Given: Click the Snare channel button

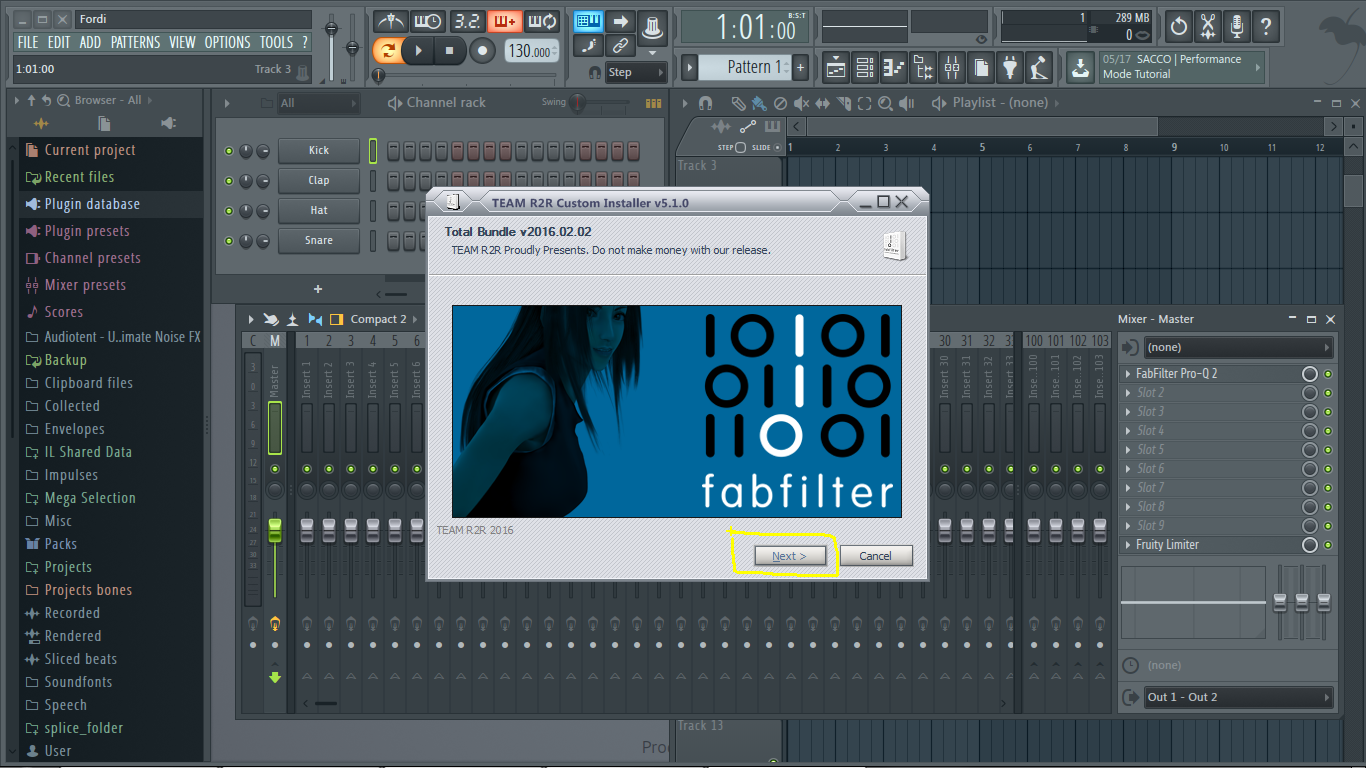Looking at the screenshot, I should (x=319, y=241).
